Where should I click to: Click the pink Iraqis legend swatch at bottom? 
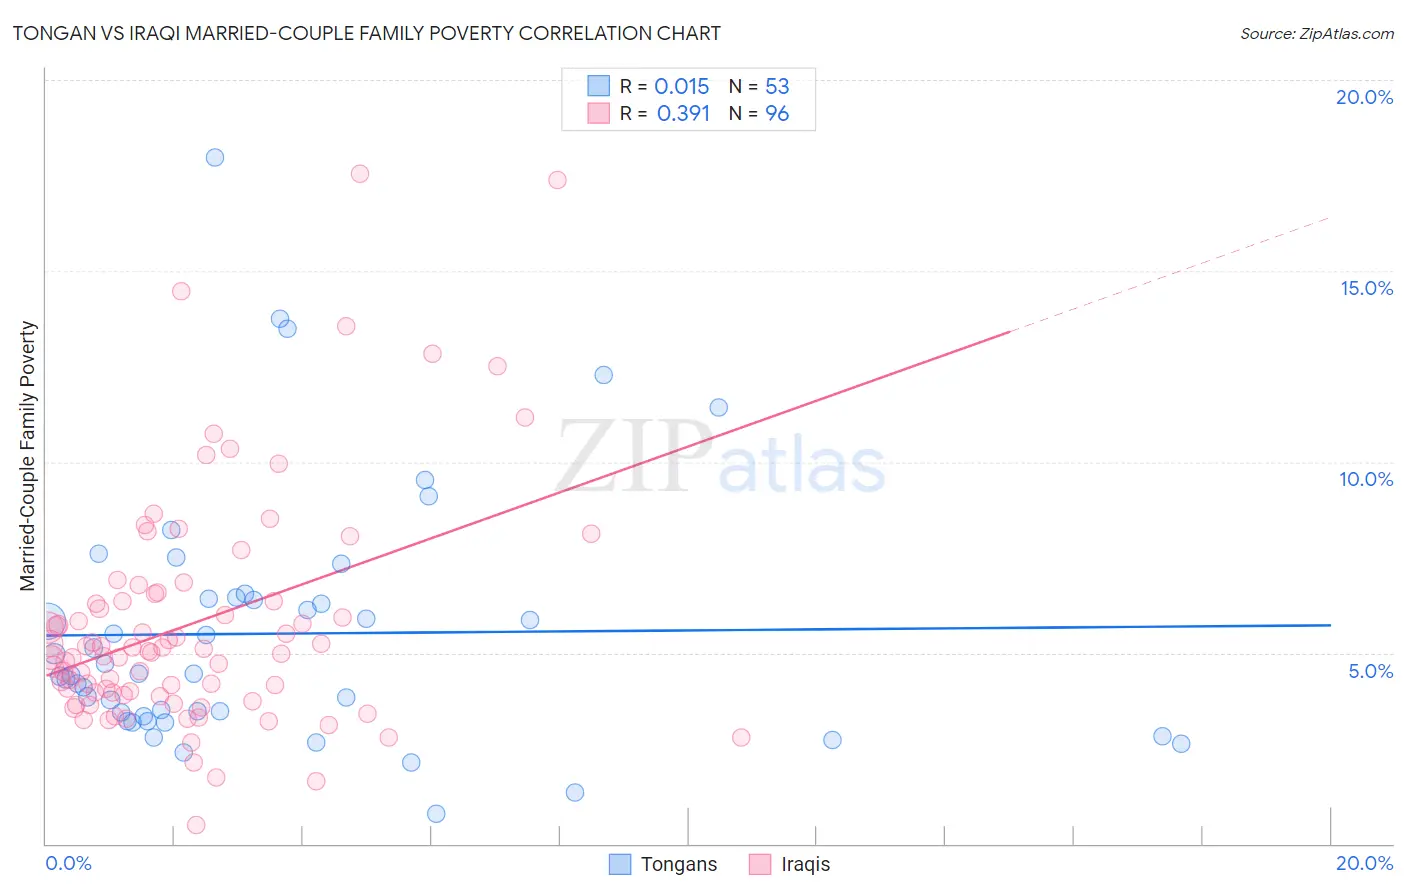(x=760, y=864)
